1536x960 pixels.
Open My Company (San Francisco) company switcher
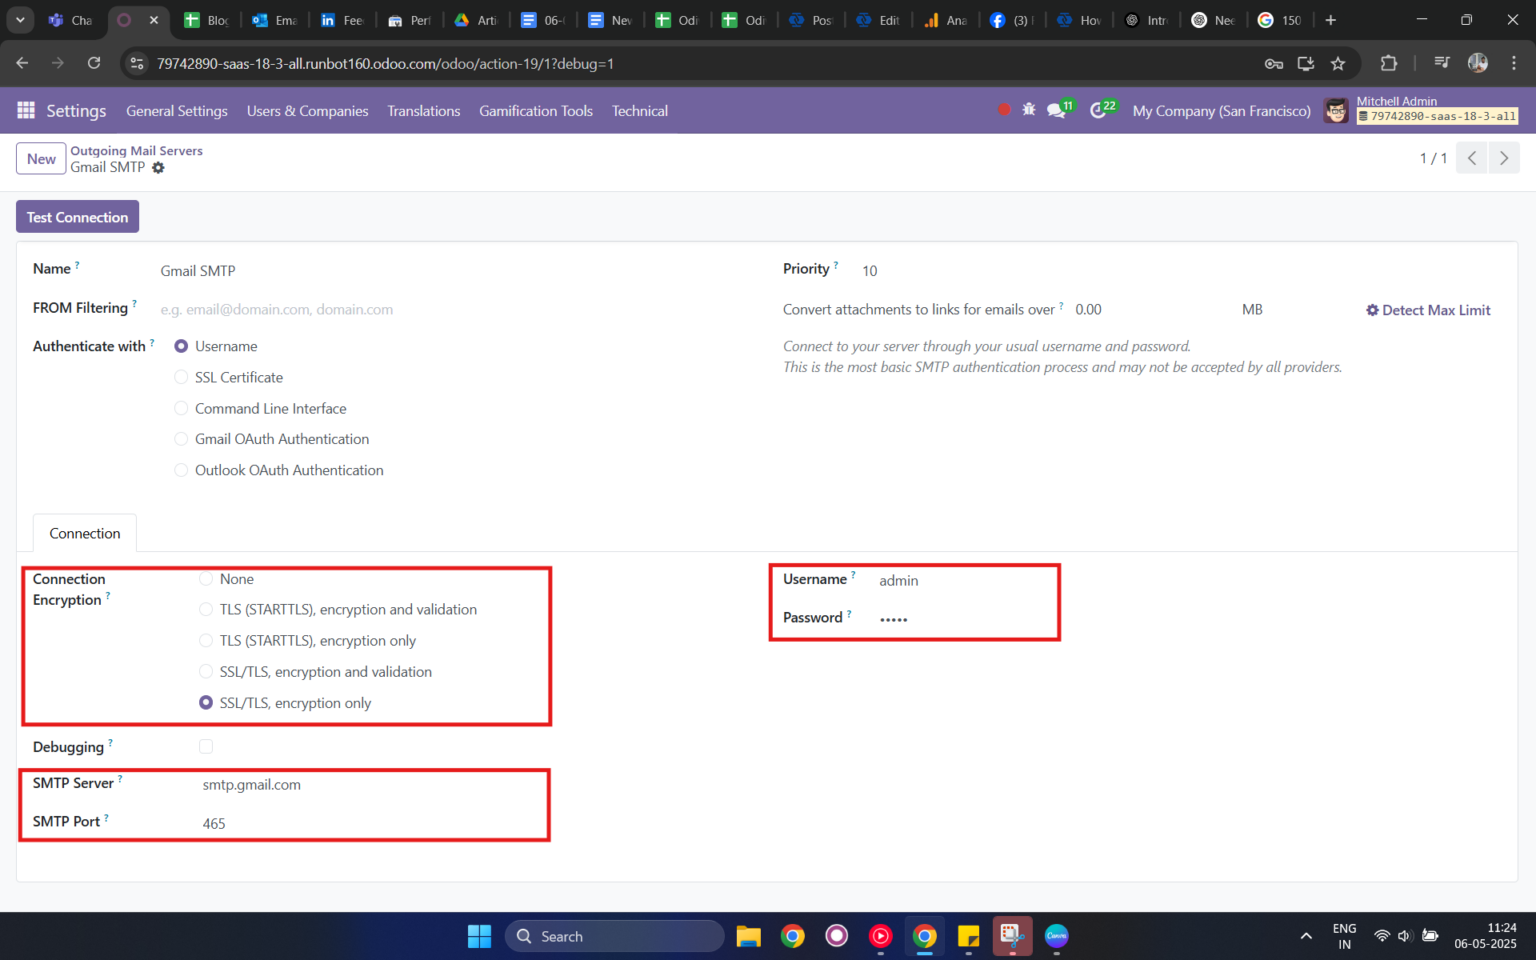point(1221,110)
